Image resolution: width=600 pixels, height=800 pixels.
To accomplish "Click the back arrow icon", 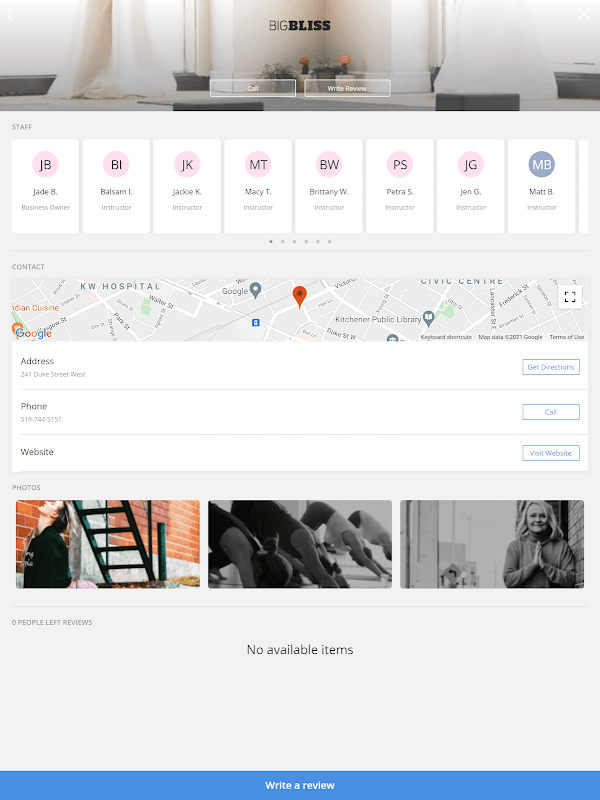I will point(10,15).
